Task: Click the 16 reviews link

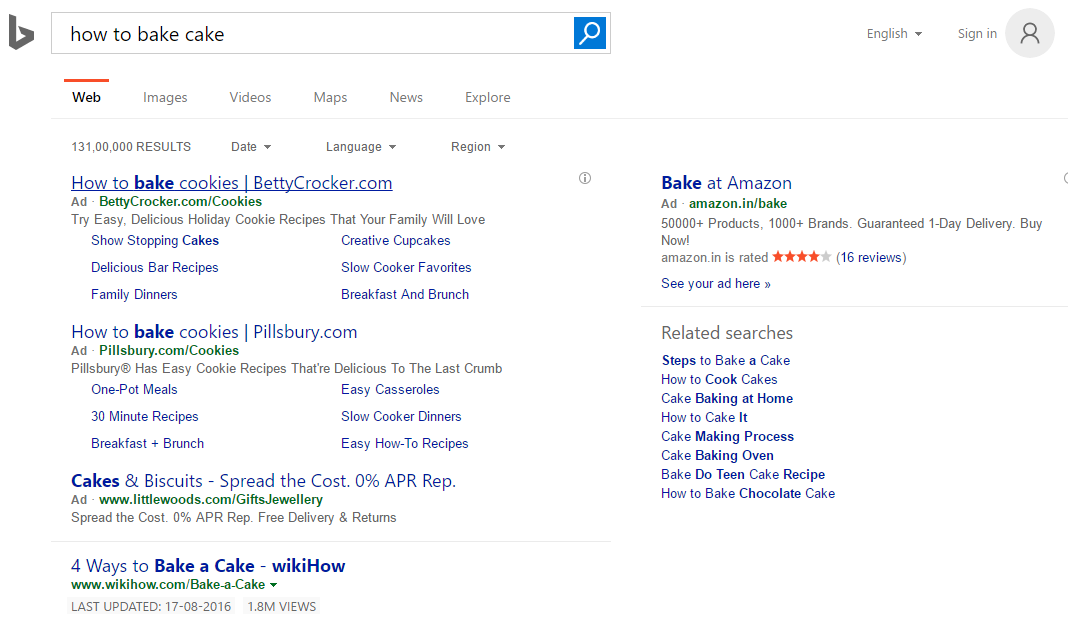Action: coord(870,257)
